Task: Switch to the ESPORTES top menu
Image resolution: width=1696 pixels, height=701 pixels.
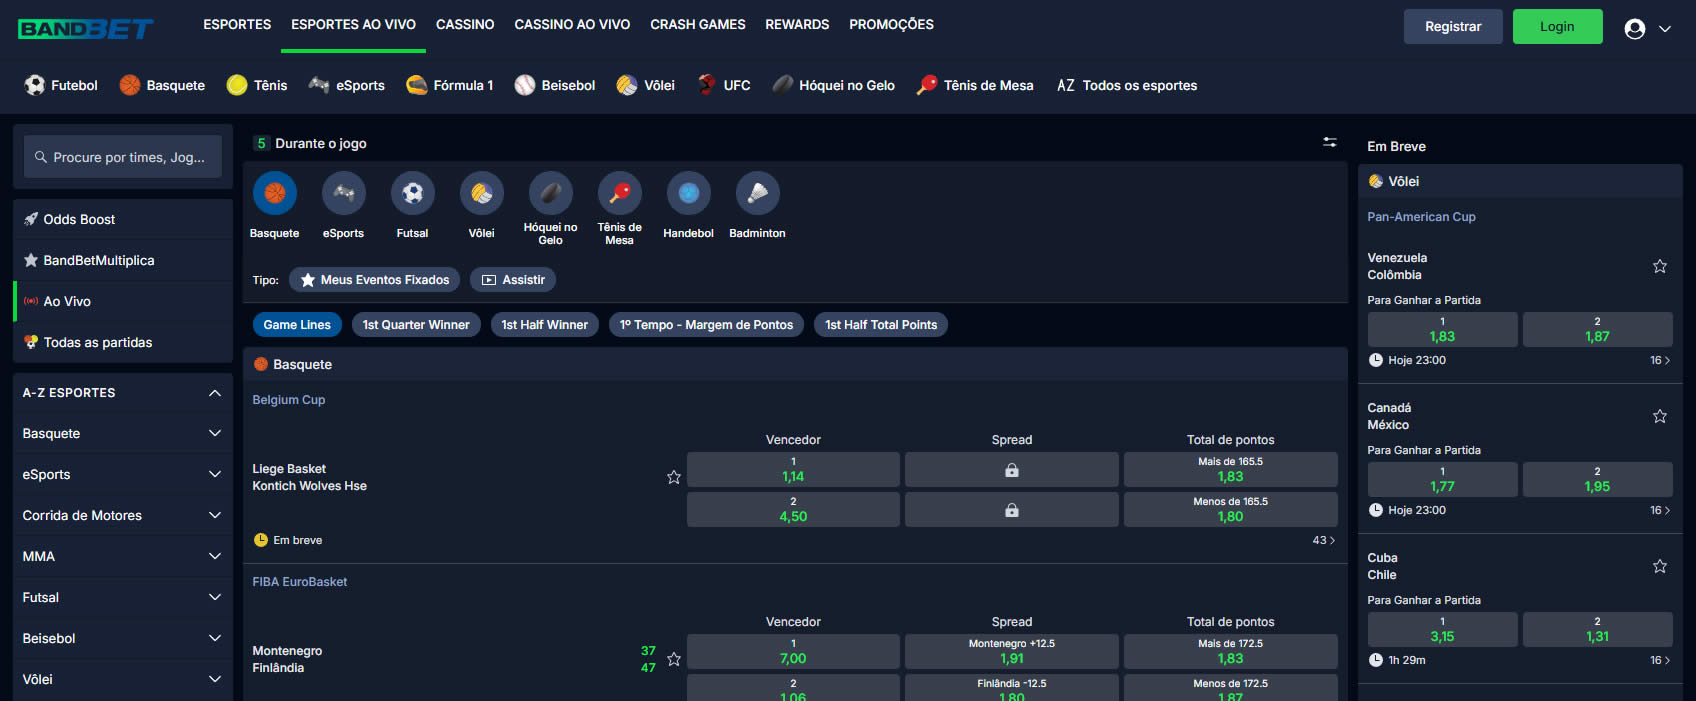Action: tap(237, 24)
